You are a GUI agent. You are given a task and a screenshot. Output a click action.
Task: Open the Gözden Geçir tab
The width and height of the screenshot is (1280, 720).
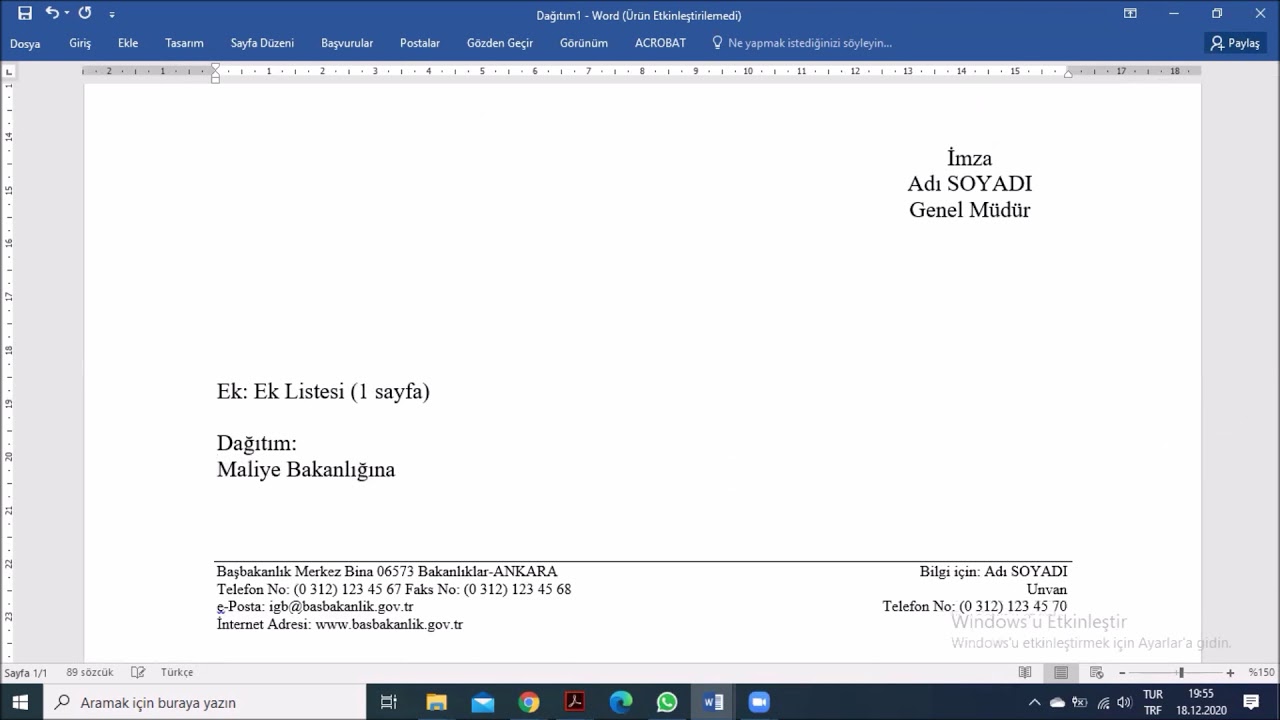point(500,43)
